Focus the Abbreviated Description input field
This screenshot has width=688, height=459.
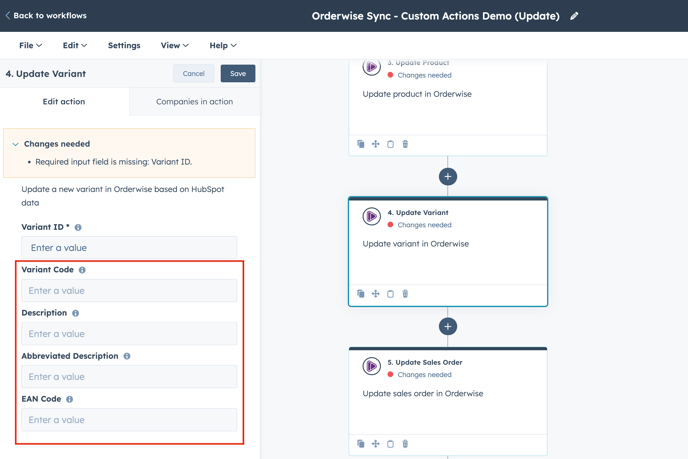point(129,377)
